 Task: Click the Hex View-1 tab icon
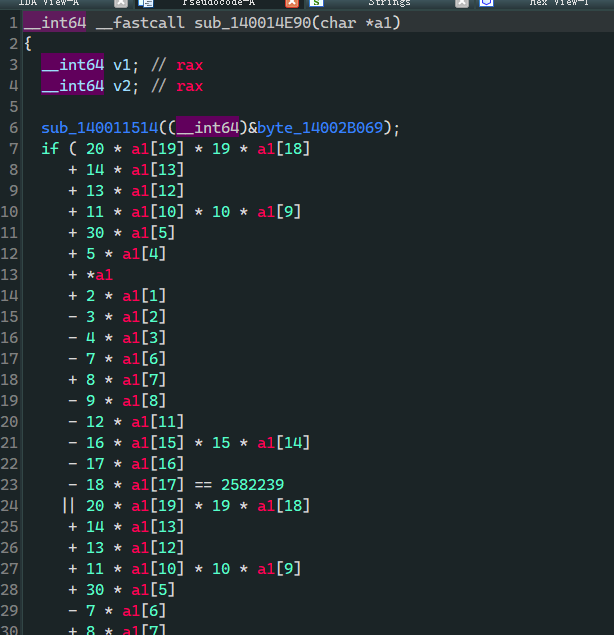pyautogui.click(x=486, y=4)
